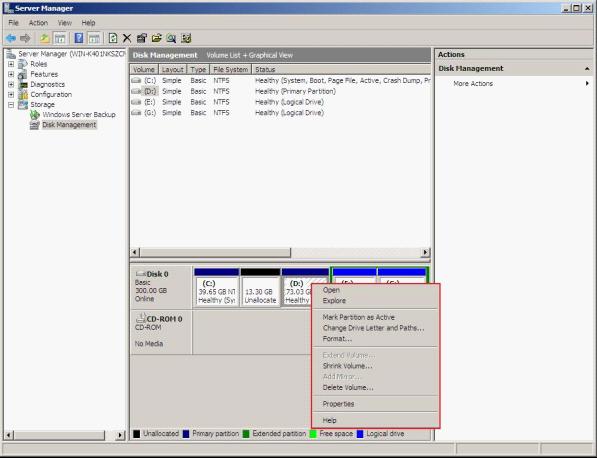Click the blue Help question-mark toolbar icon
Viewport: 597px width, 458px height.
tap(79, 38)
